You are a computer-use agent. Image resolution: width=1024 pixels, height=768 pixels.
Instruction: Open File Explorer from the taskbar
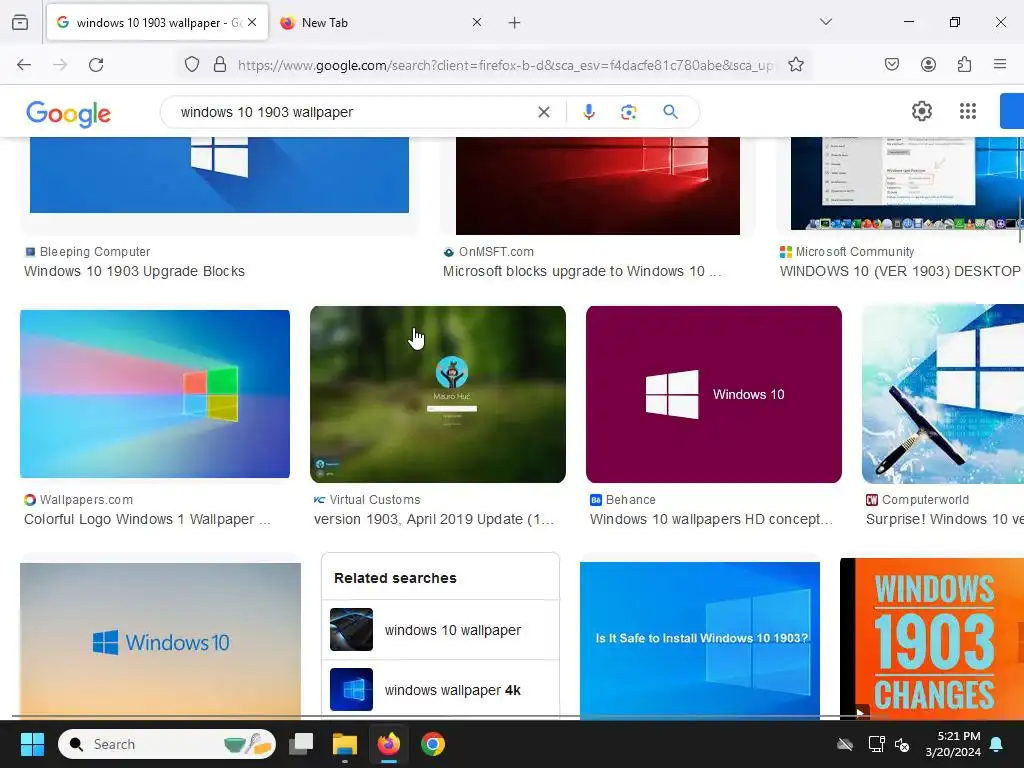click(345, 744)
